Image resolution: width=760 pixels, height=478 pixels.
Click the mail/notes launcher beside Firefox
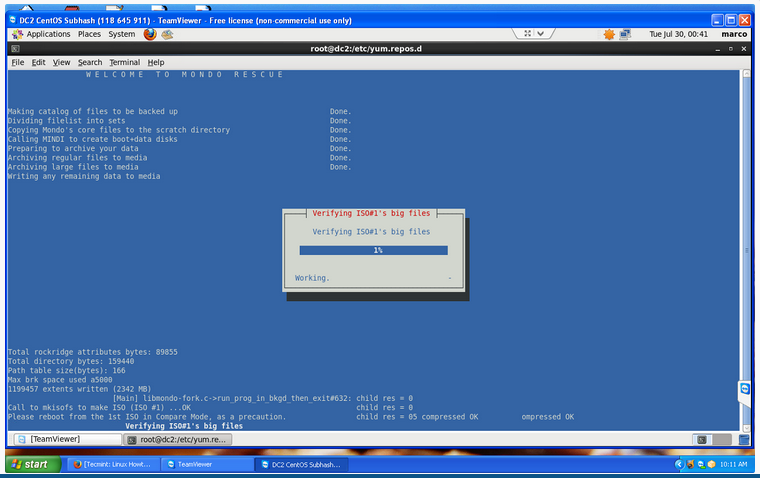(167, 34)
